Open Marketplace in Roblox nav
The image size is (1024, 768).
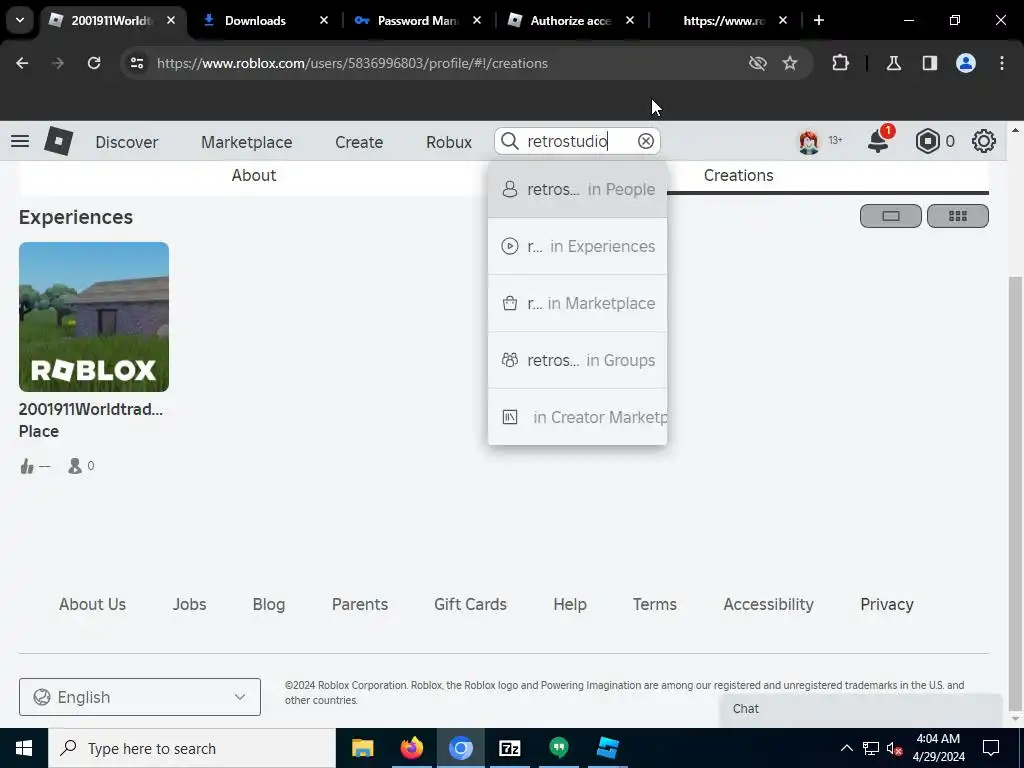point(246,142)
